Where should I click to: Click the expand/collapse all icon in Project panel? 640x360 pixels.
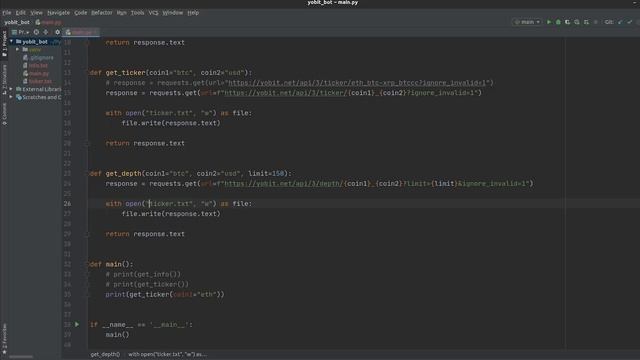(x=46, y=32)
